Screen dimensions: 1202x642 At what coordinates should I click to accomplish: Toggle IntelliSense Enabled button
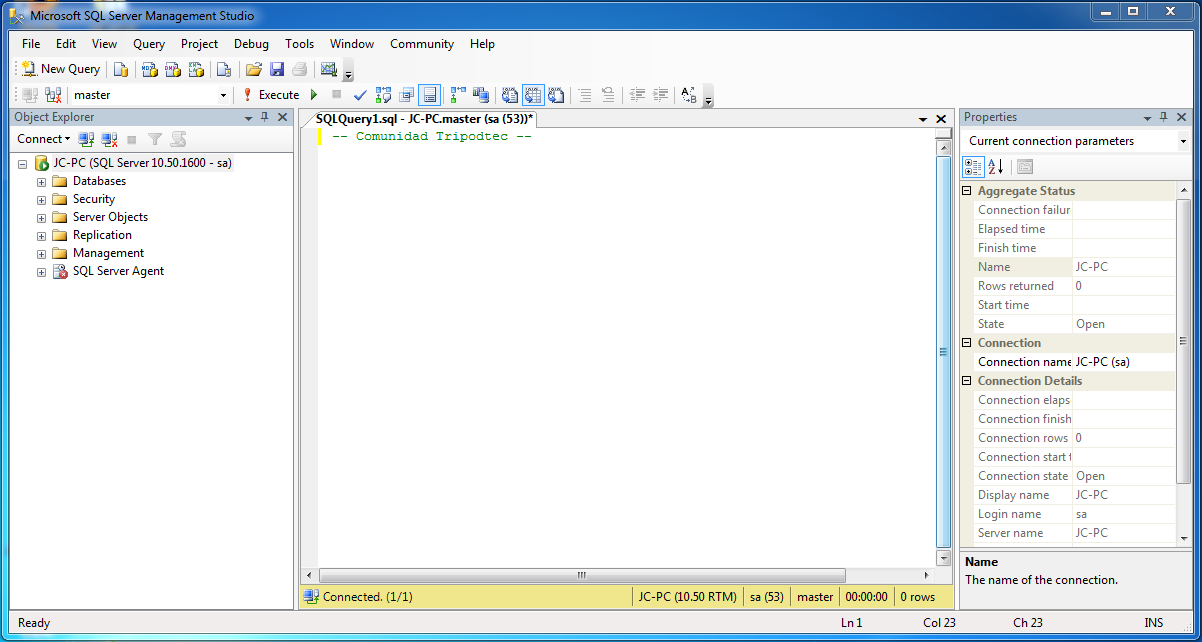click(x=429, y=95)
